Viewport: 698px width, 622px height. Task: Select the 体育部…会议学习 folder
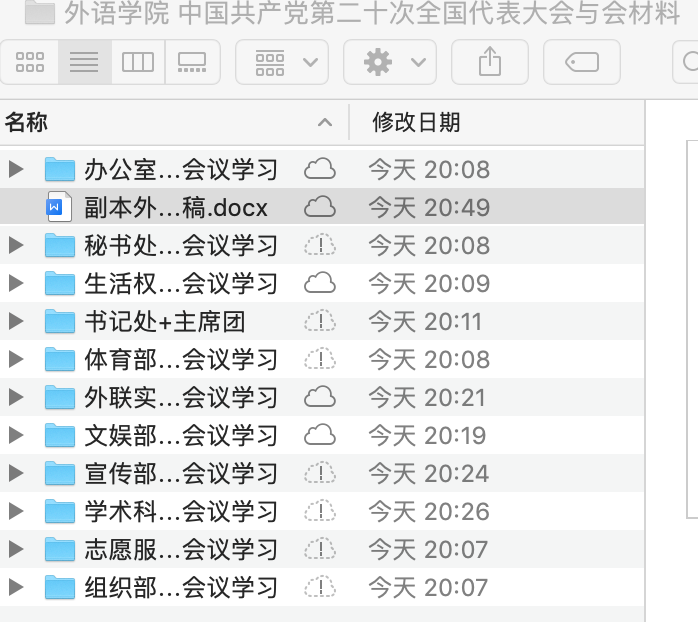click(180, 359)
